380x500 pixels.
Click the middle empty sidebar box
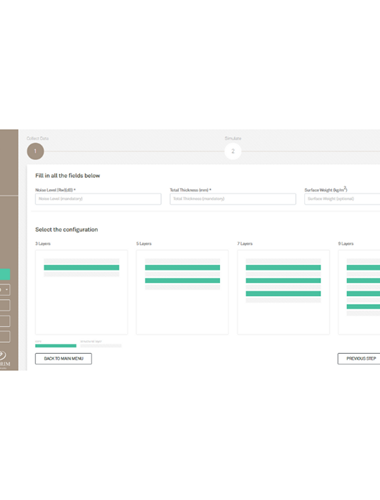(5, 321)
